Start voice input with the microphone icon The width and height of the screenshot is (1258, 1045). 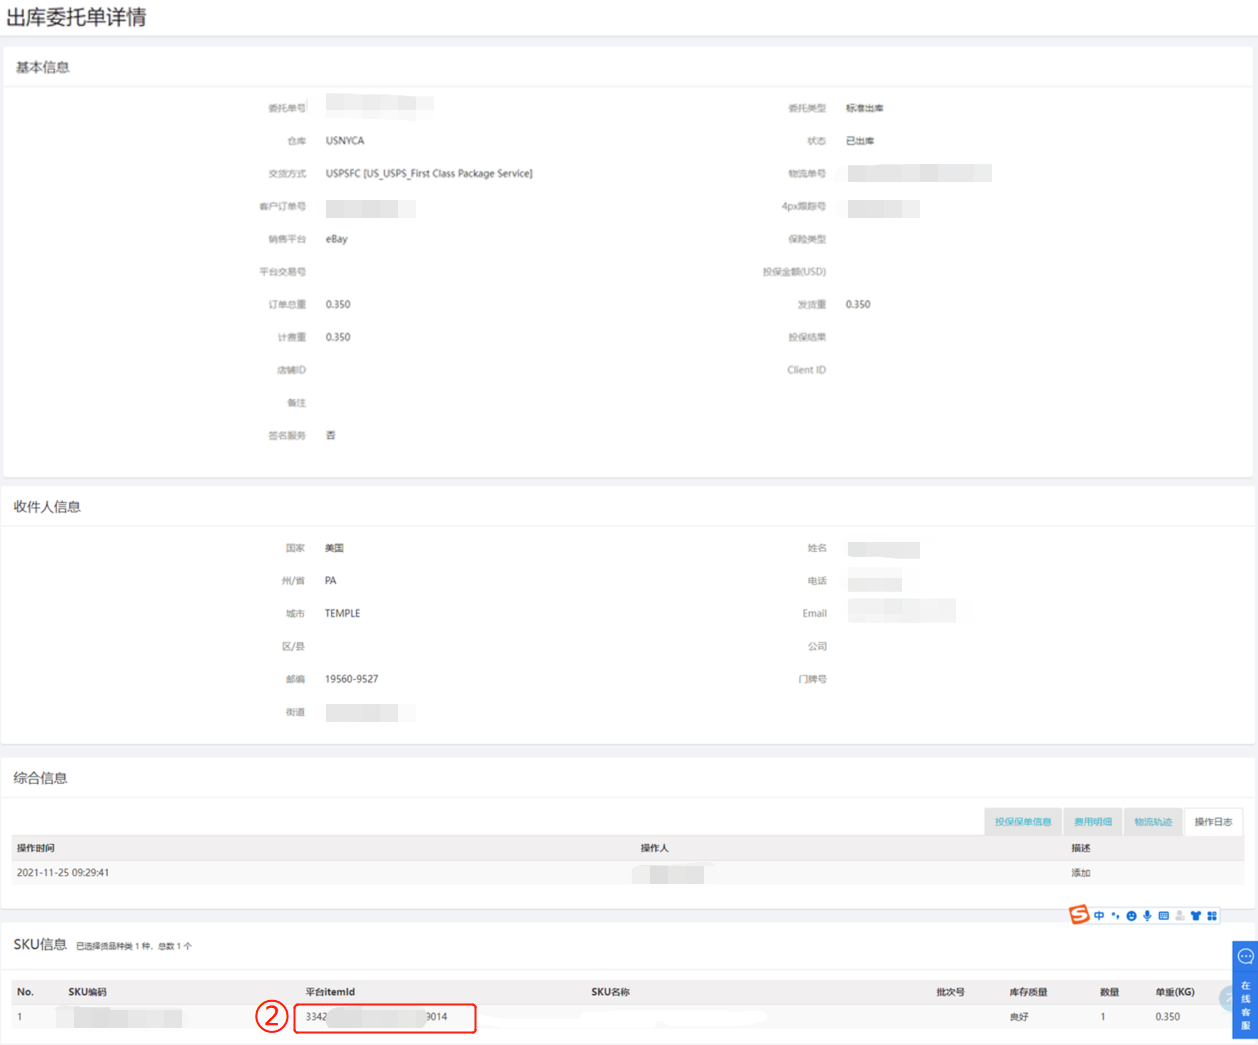pyautogui.click(x=1147, y=916)
